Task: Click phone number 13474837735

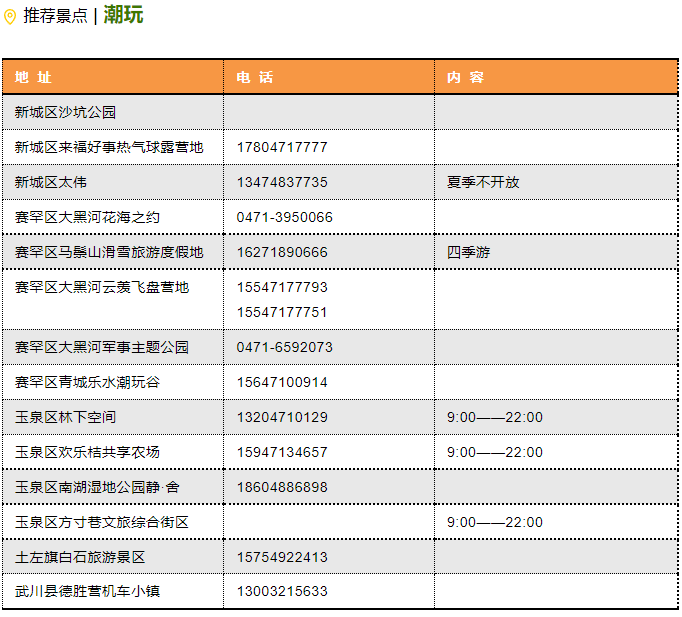Action: point(282,182)
